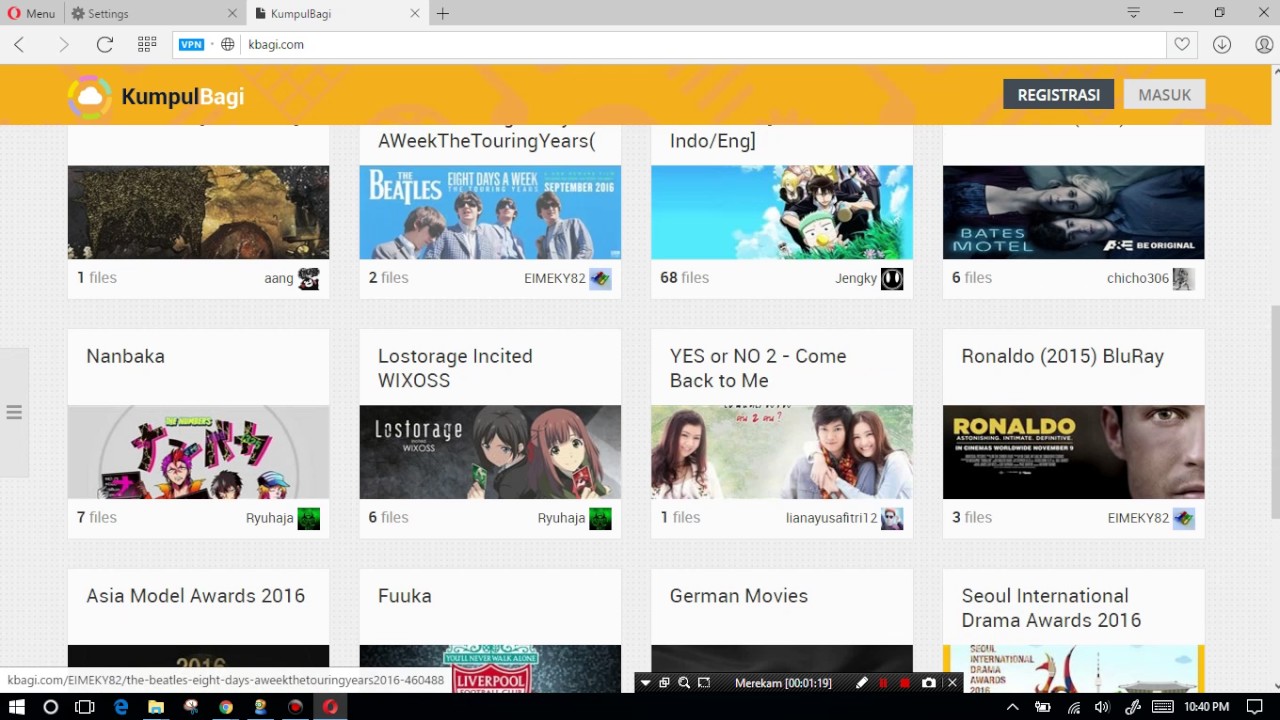Close the recorder toolbar
1280x720 pixels.
click(x=952, y=683)
